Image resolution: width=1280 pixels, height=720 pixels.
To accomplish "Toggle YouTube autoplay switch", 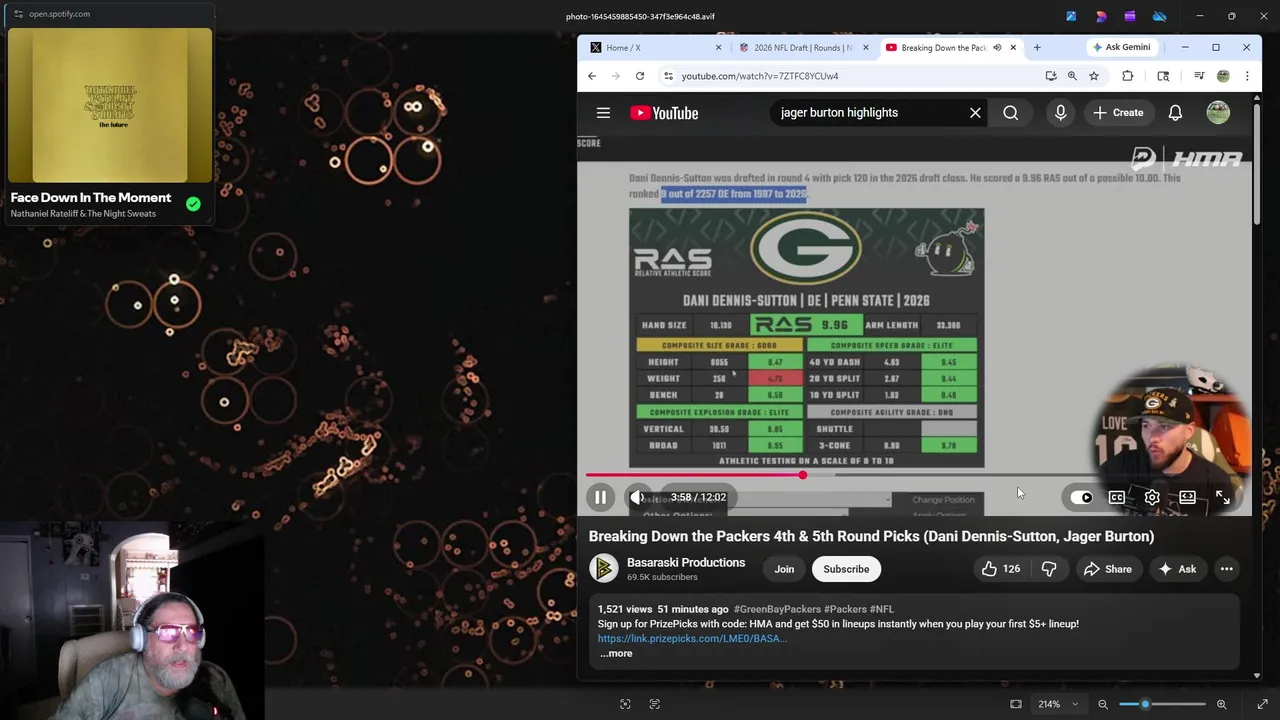I will pos(1081,497).
